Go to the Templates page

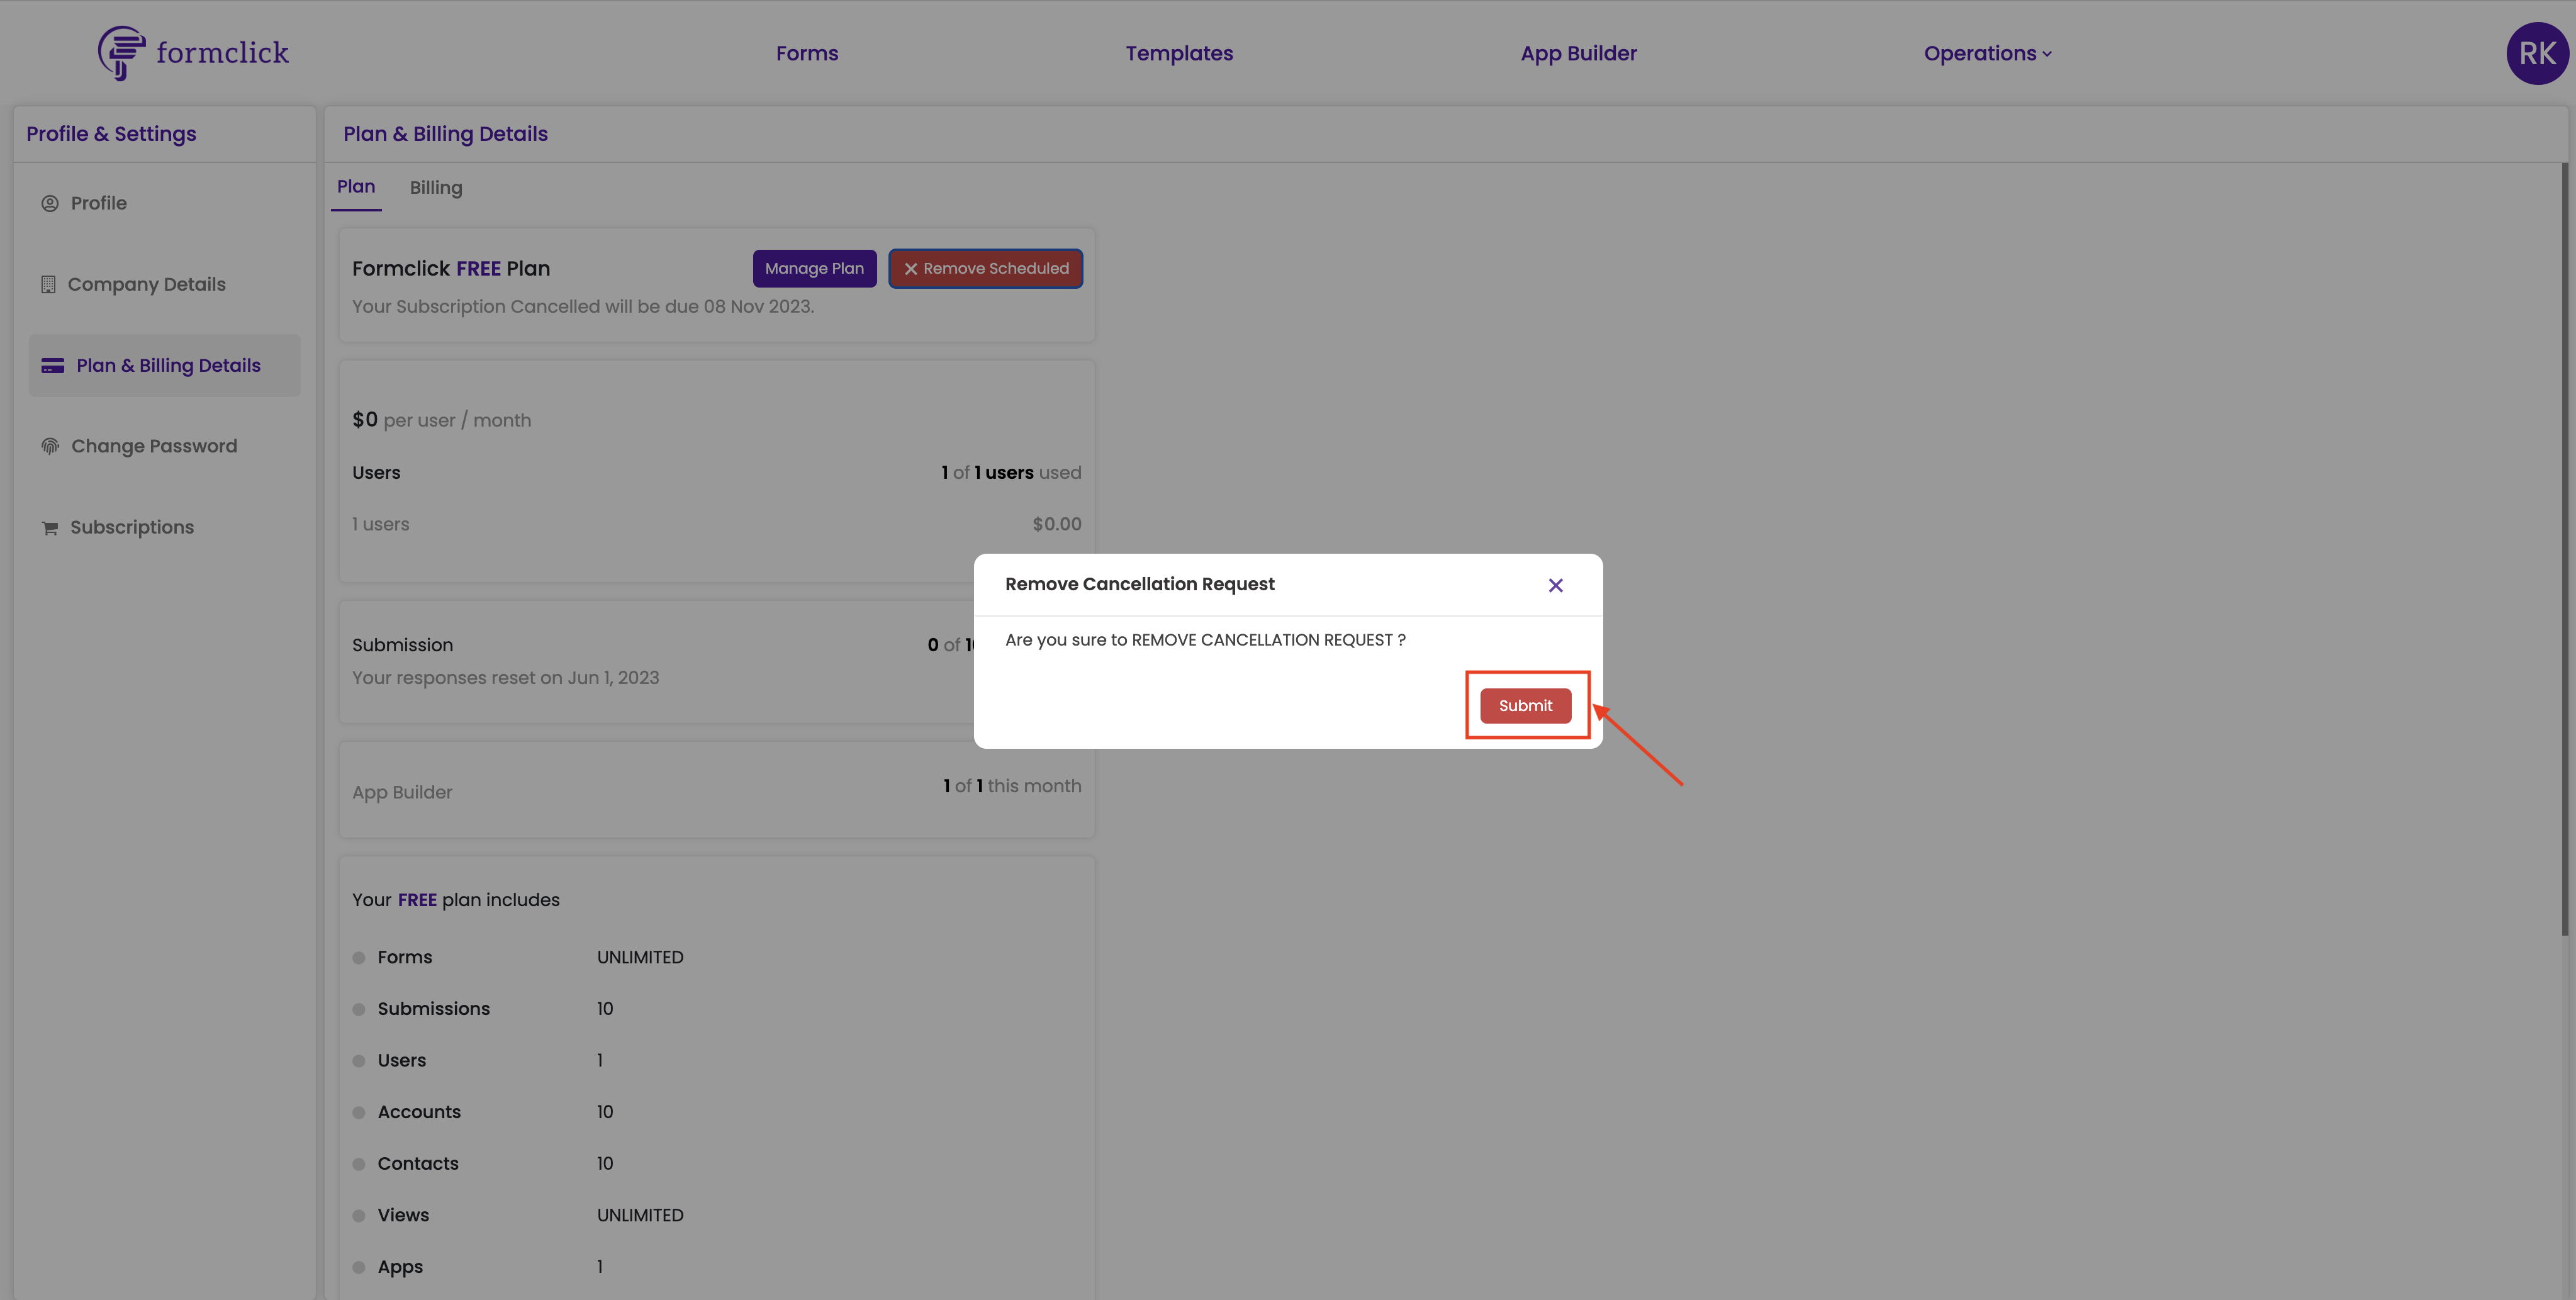tap(1179, 53)
